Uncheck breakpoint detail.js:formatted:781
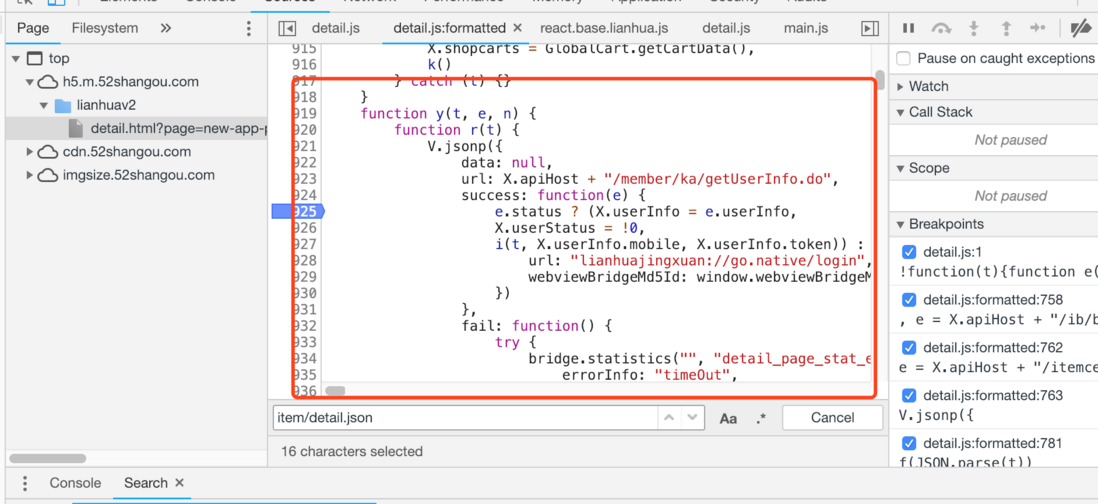Screen dimensions: 1098x504 [x=909, y=443]
